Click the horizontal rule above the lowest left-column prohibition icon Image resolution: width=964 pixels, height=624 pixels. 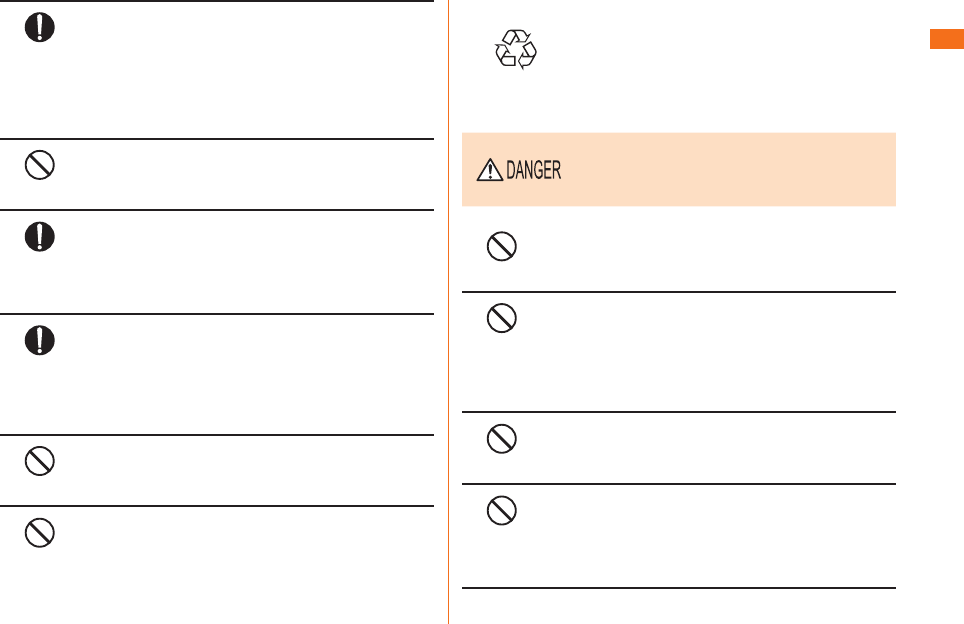click(x=217, y=507)
